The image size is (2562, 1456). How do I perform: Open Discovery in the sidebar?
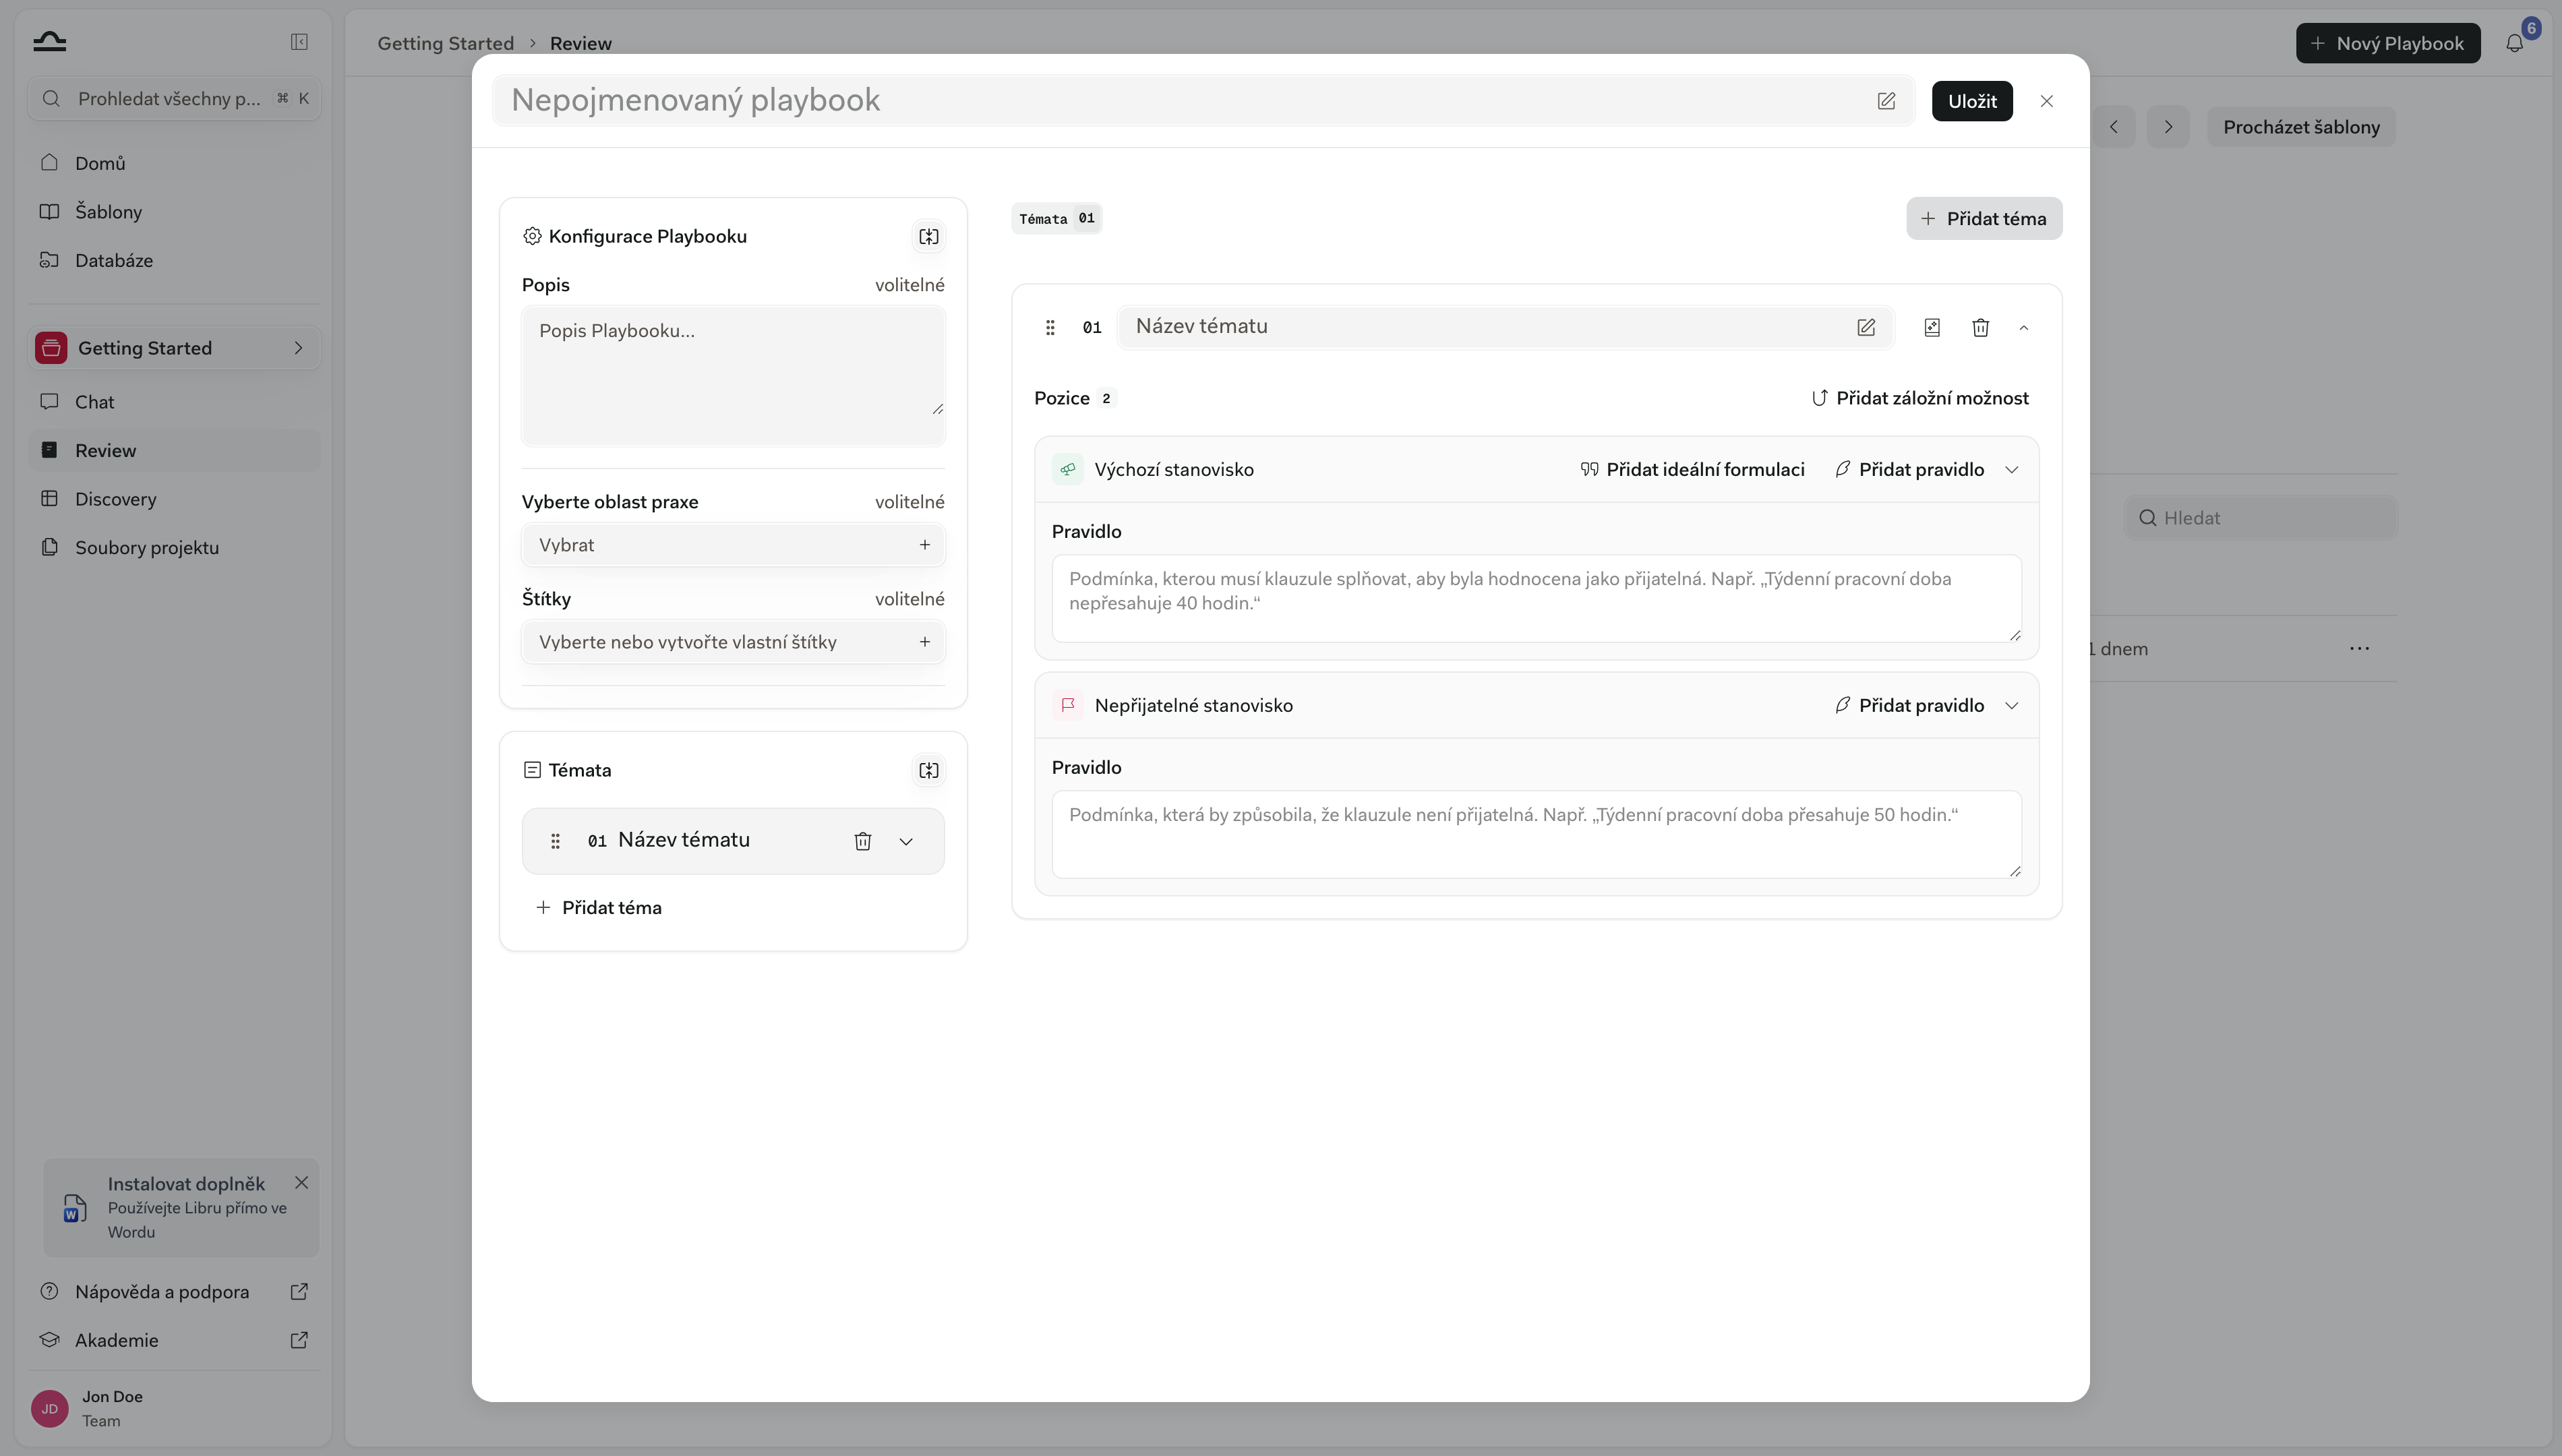pyautogui.click(x=174, y=499)
